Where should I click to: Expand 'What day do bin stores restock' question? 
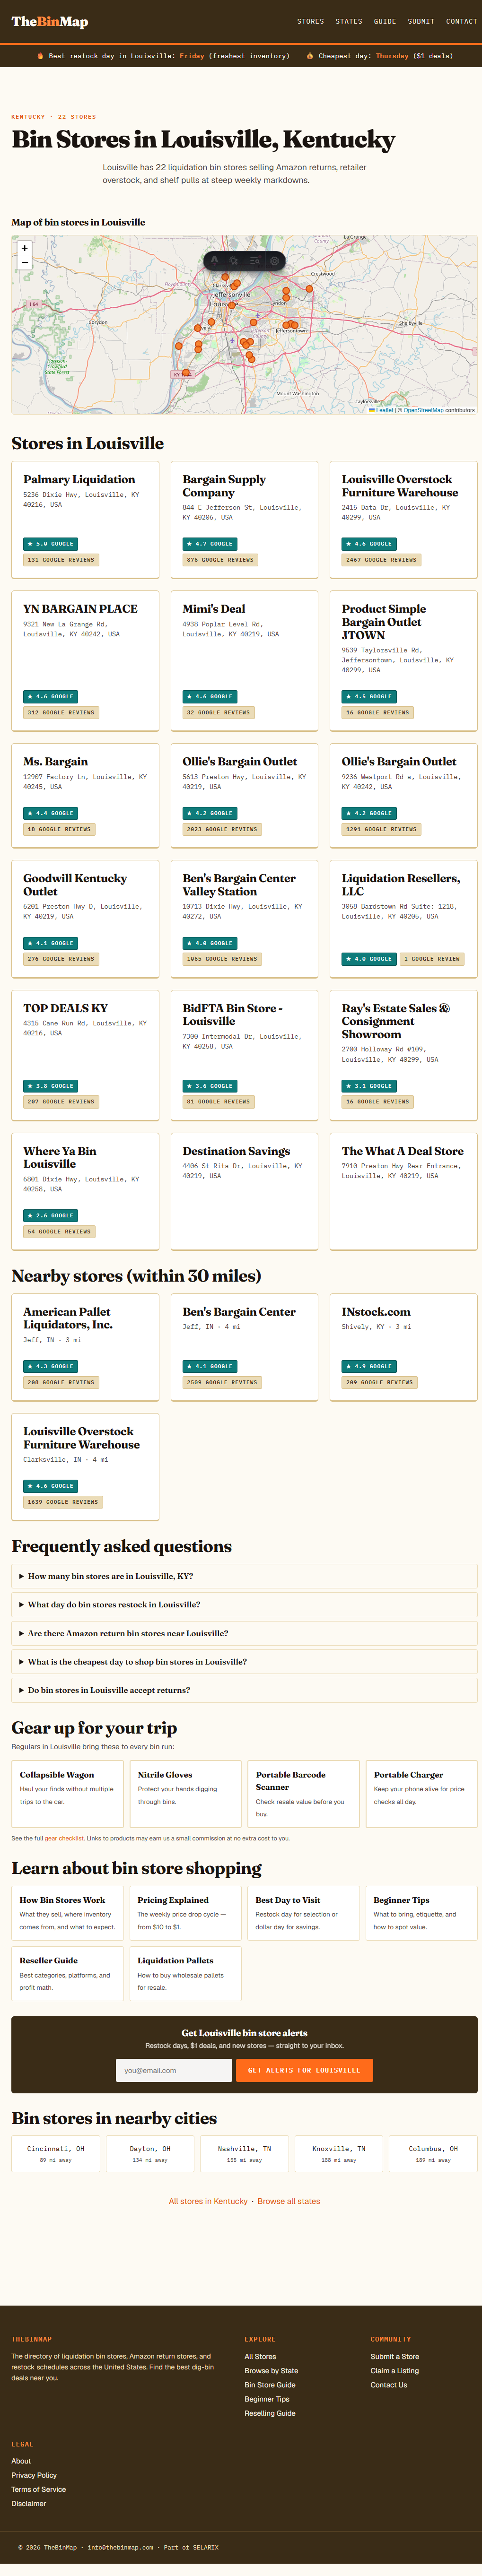point(244,1604)
